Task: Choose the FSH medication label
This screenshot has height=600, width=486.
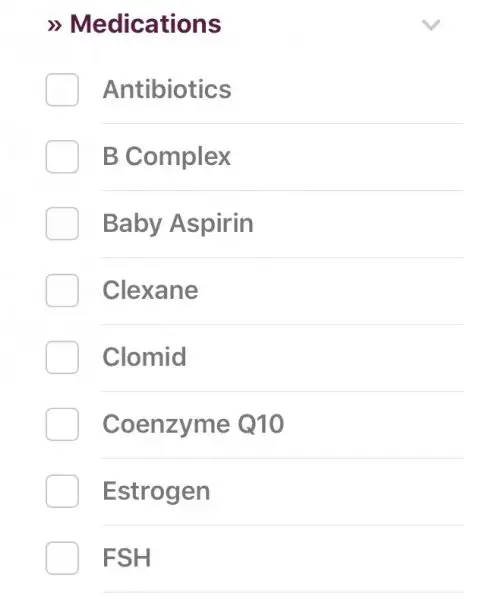Action: (x=127, y=558)
